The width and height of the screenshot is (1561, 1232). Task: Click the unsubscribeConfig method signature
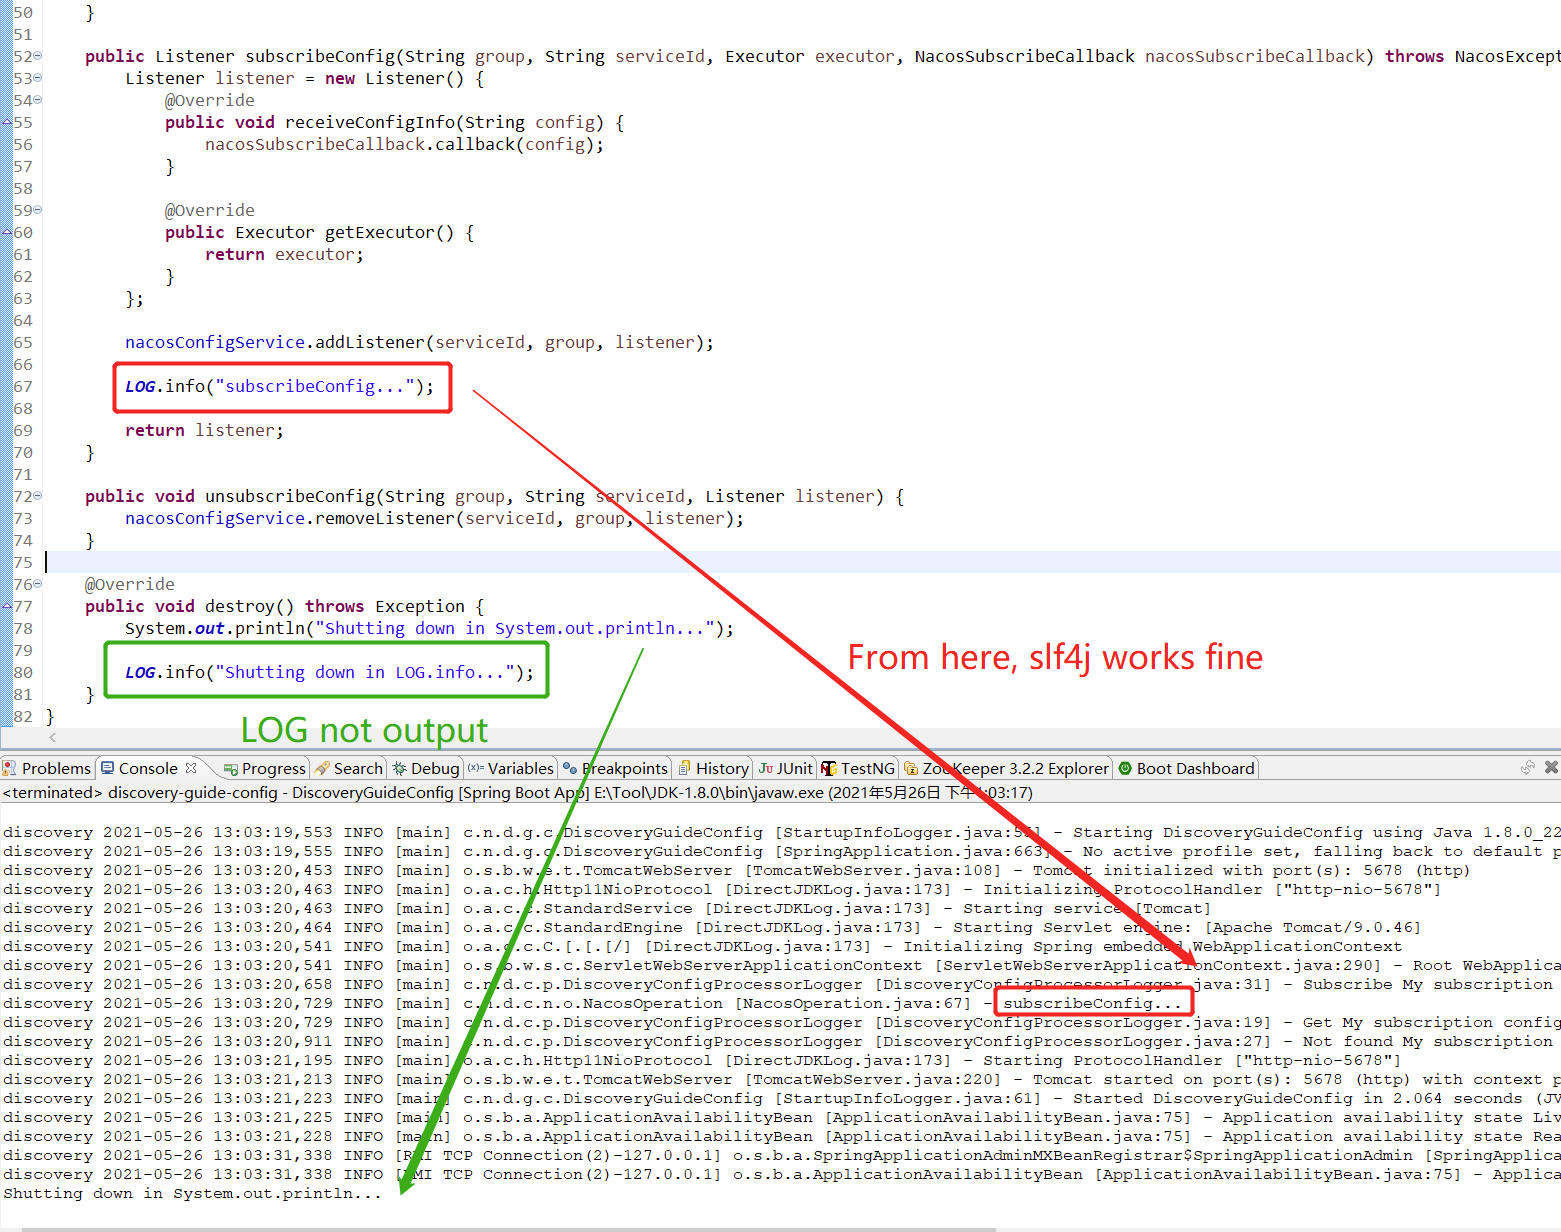pyautogui.click(x=494, y=496)
